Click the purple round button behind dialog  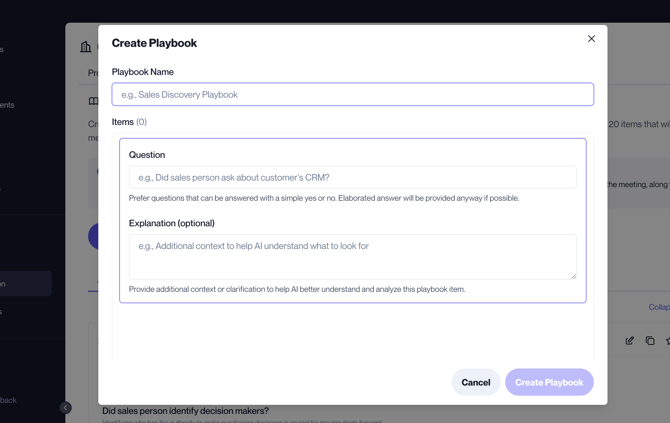[x=93, y=236]
